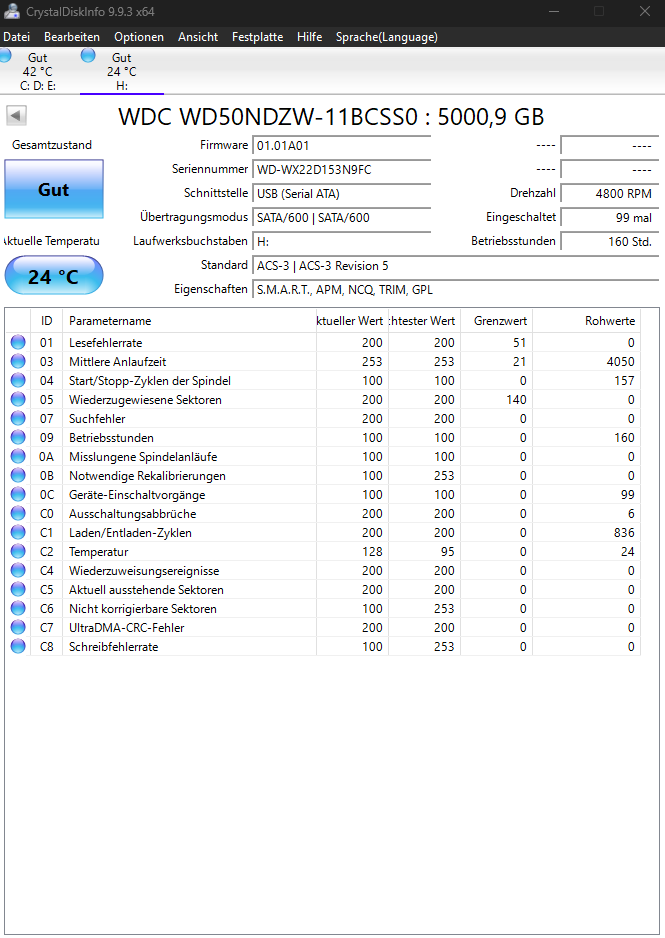Click the disk title WDC WD50NDZW-11BCSS0
Screen dimensions: 665x938
click(x=268, y=117)
